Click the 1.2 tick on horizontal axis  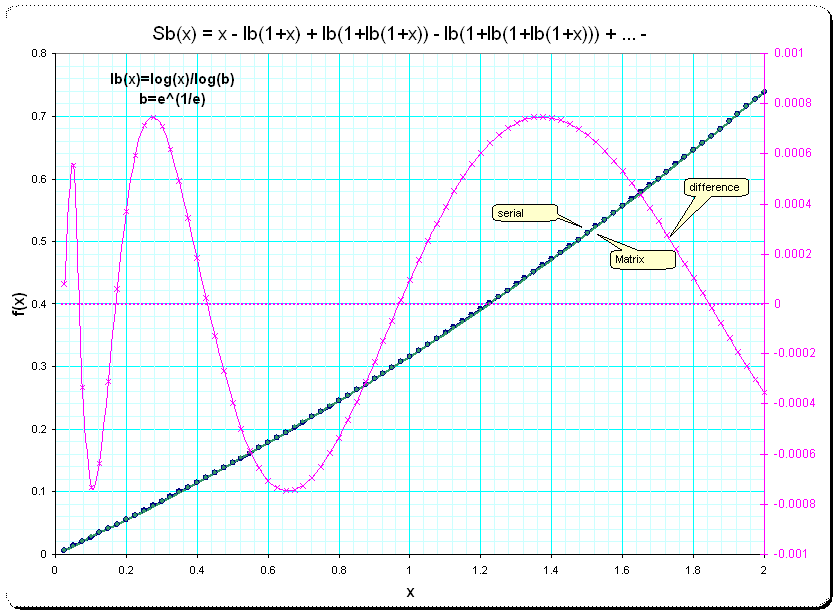click(480, 568)
